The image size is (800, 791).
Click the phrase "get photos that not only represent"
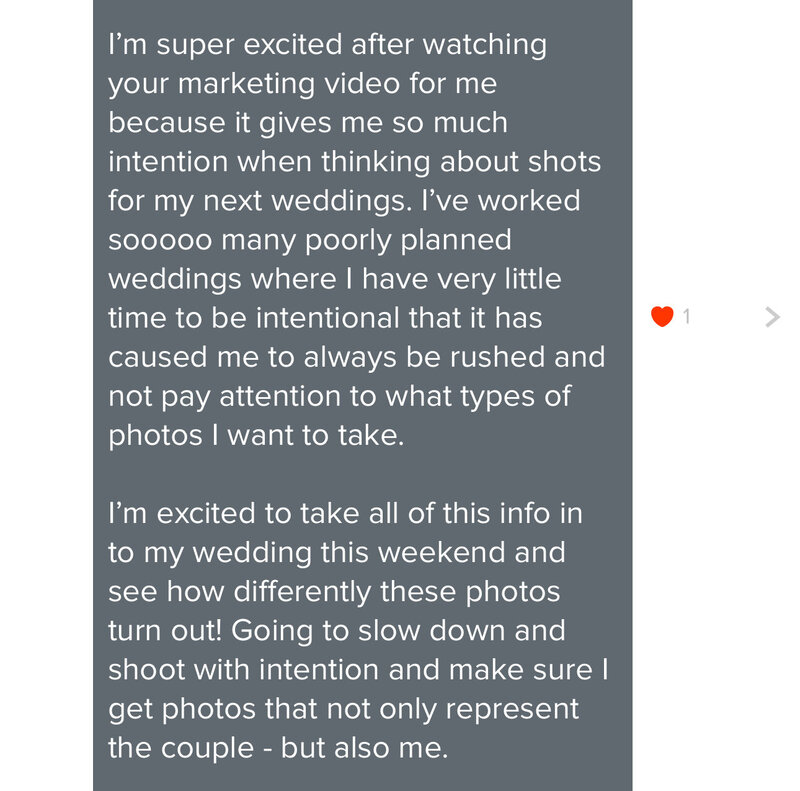click(x=343, y=709)
